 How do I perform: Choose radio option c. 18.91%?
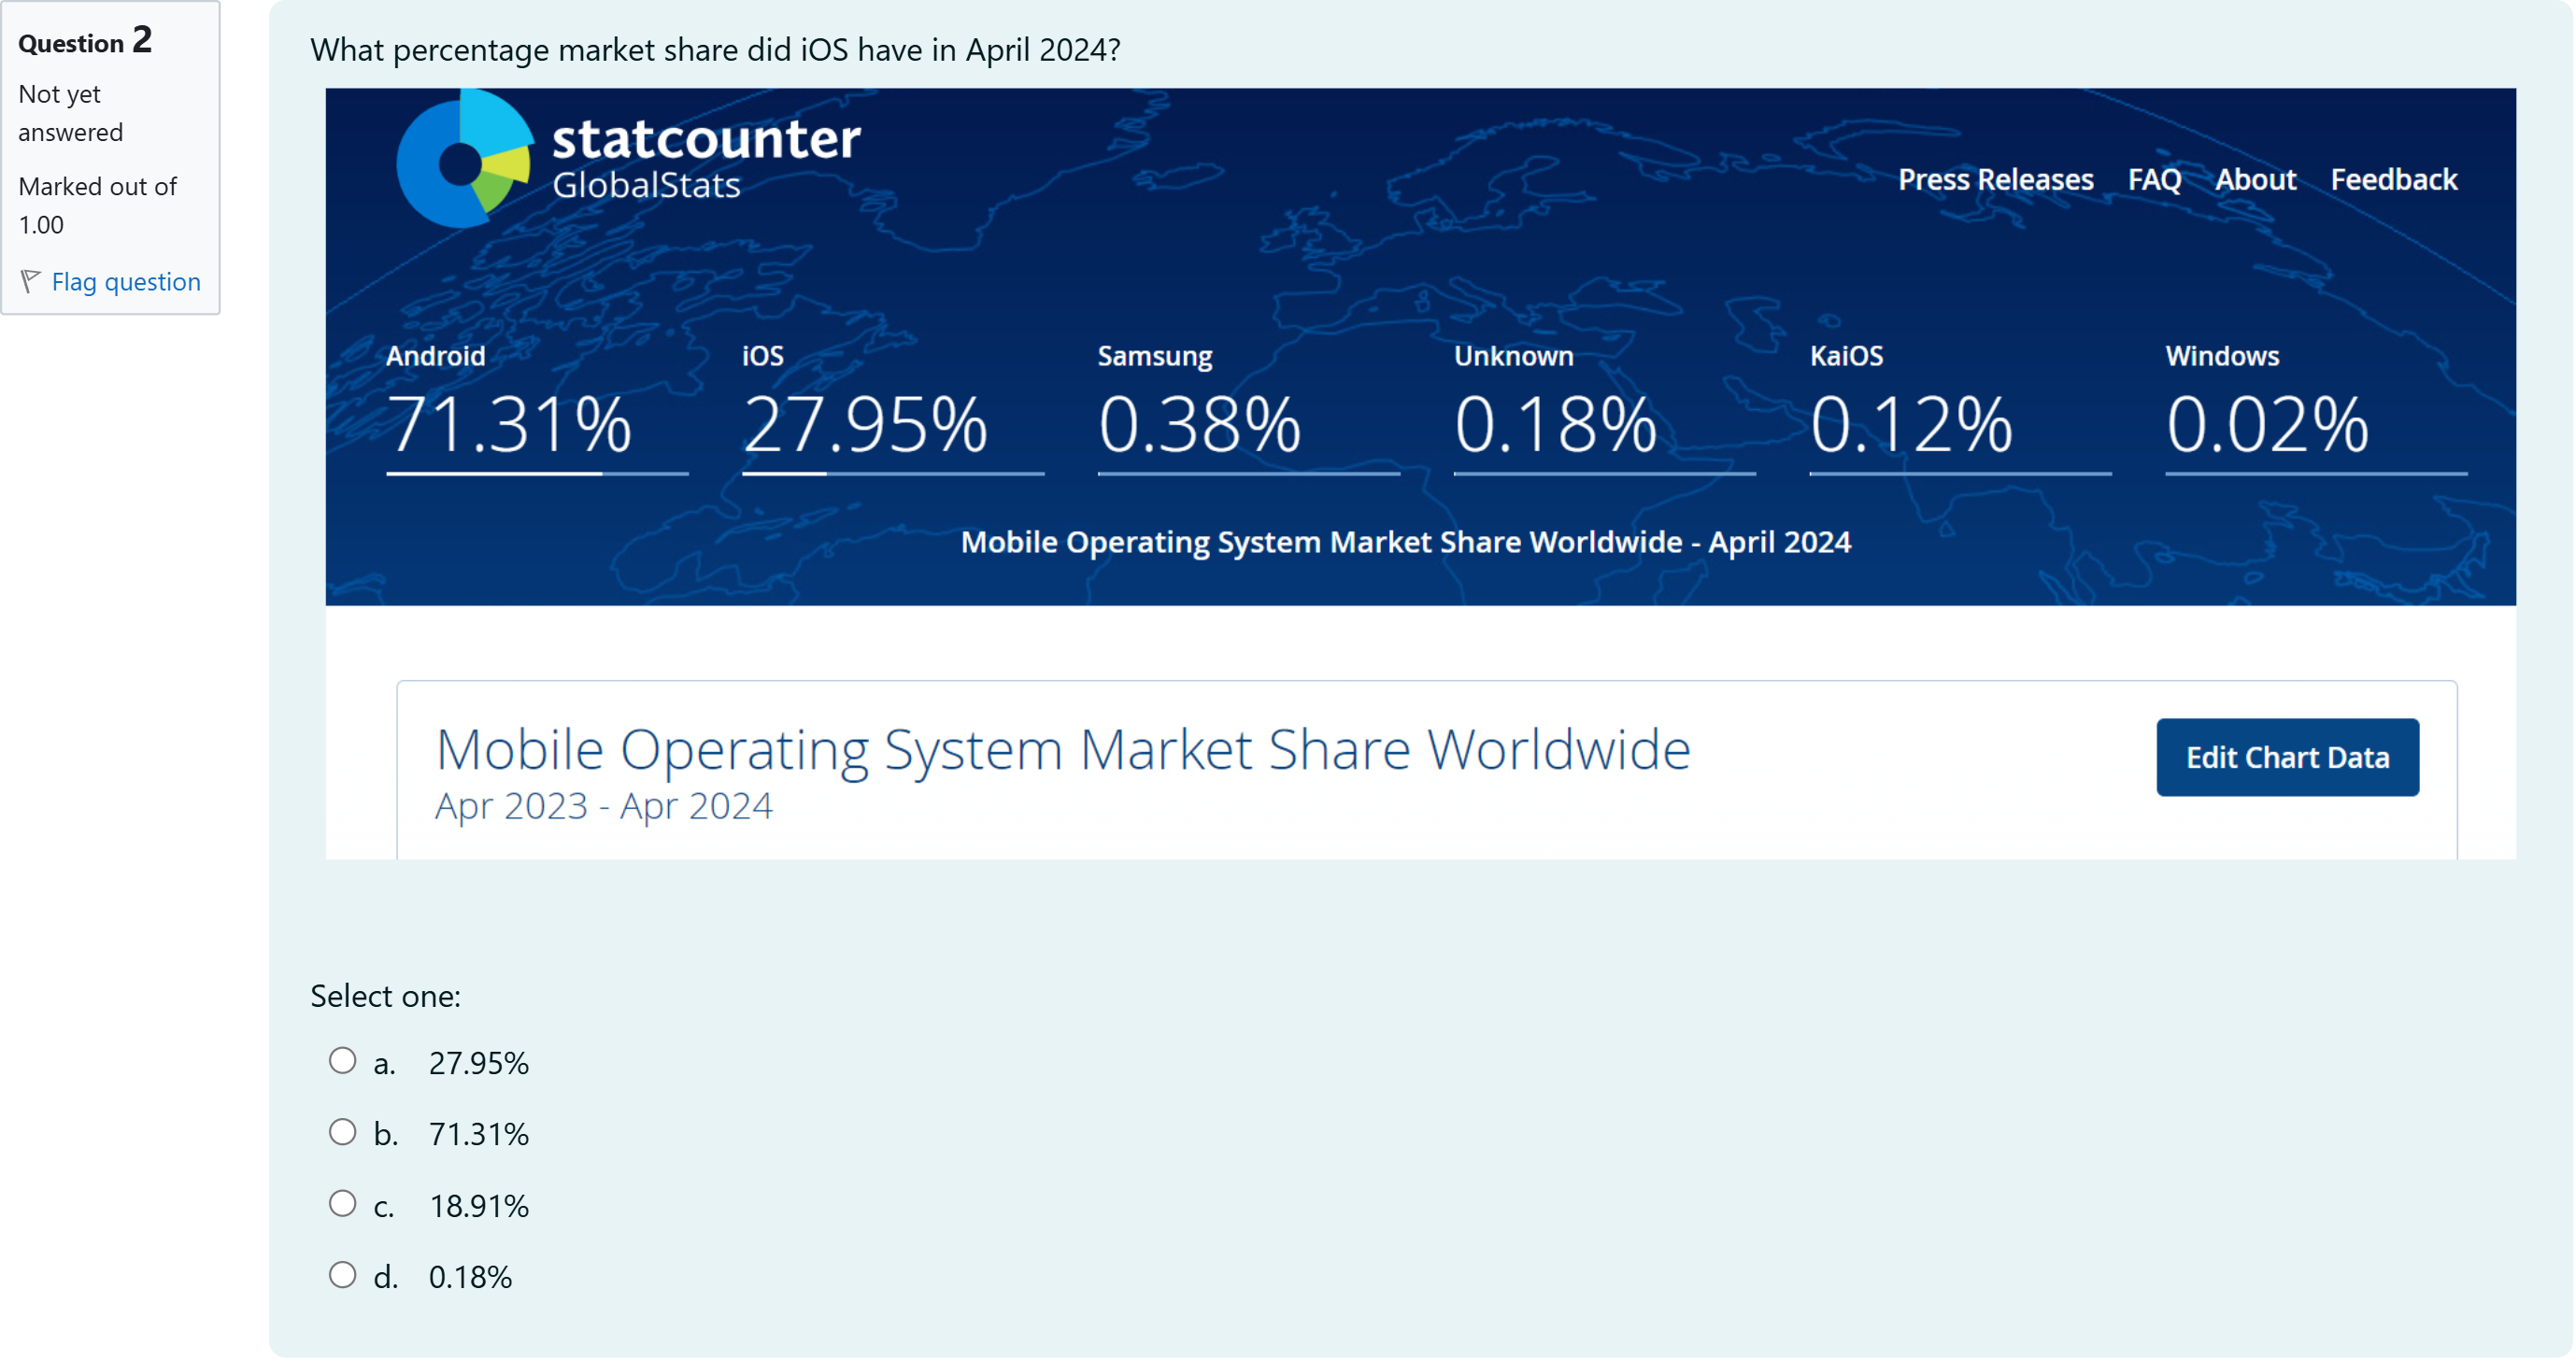tap(342, 1203)
